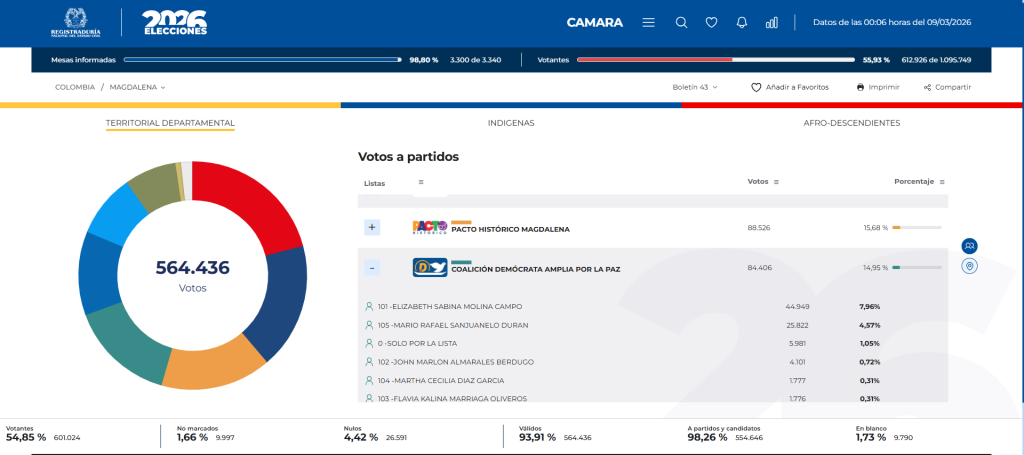The image size is (1024, 455).
Task: Open the hamburger menu in the header
Action: coord(648,22)
